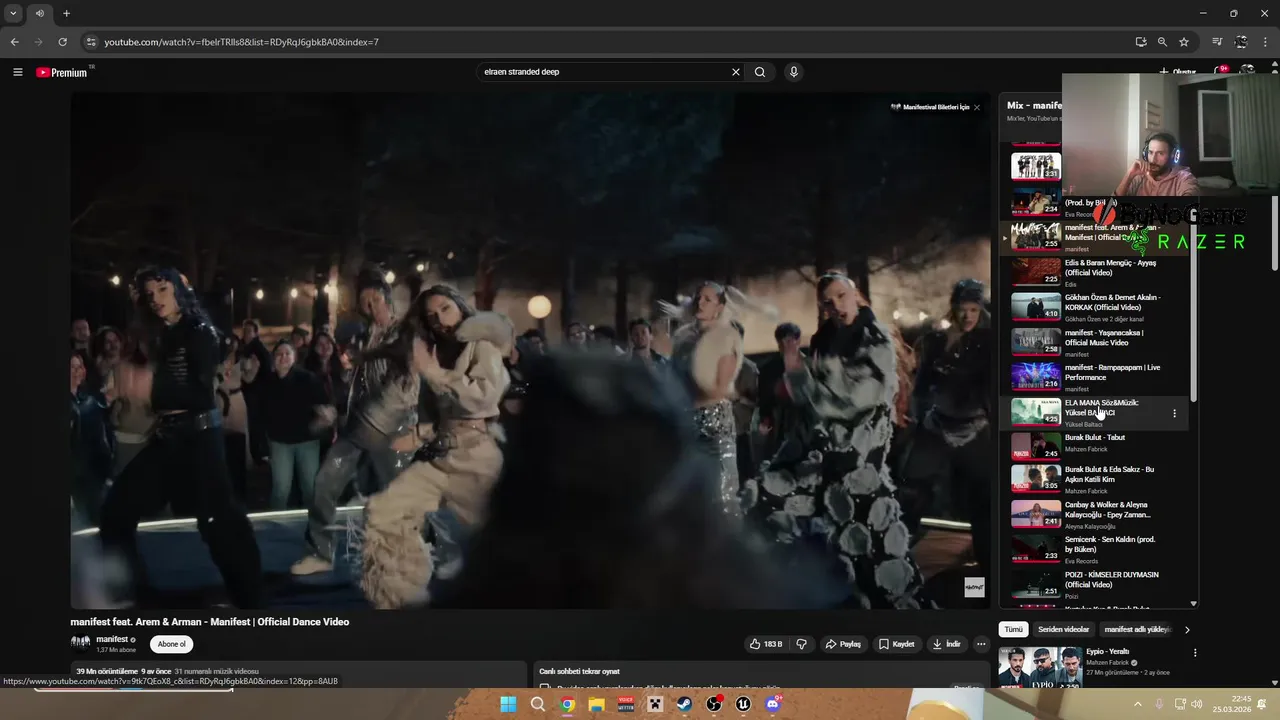Play POIZI - KİMSELER DUYMASIN
Screen dimensions: 1280x720
tap(1095, 584)
